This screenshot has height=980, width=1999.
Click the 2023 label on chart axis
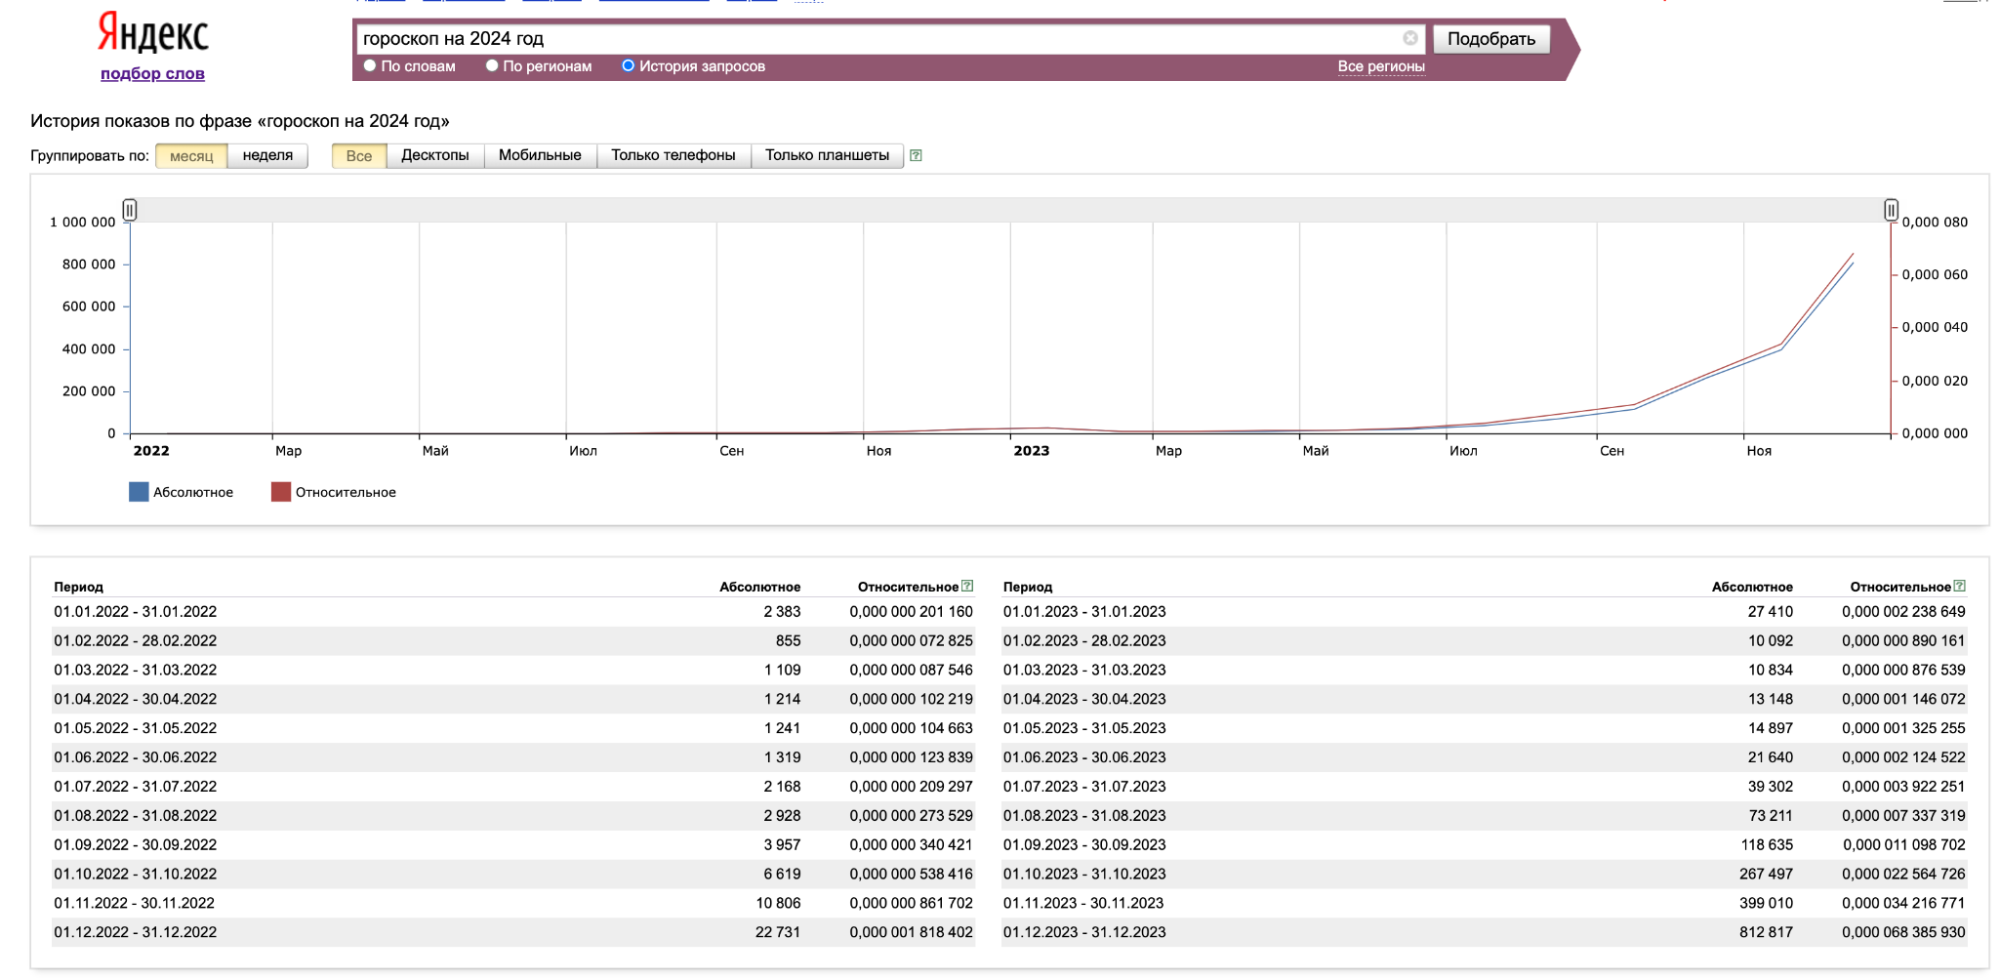(x=1031, y=451)
